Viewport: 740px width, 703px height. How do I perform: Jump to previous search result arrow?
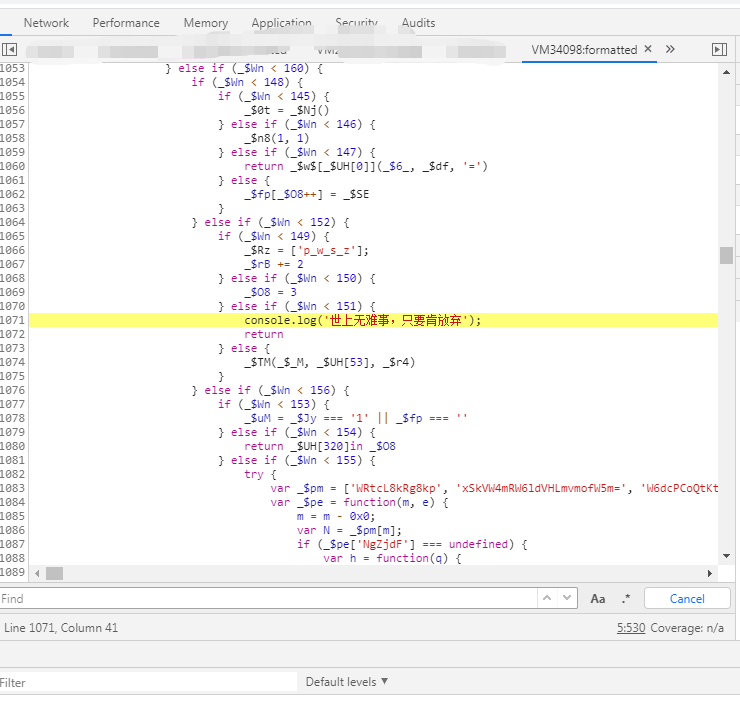tap(547, 598)
